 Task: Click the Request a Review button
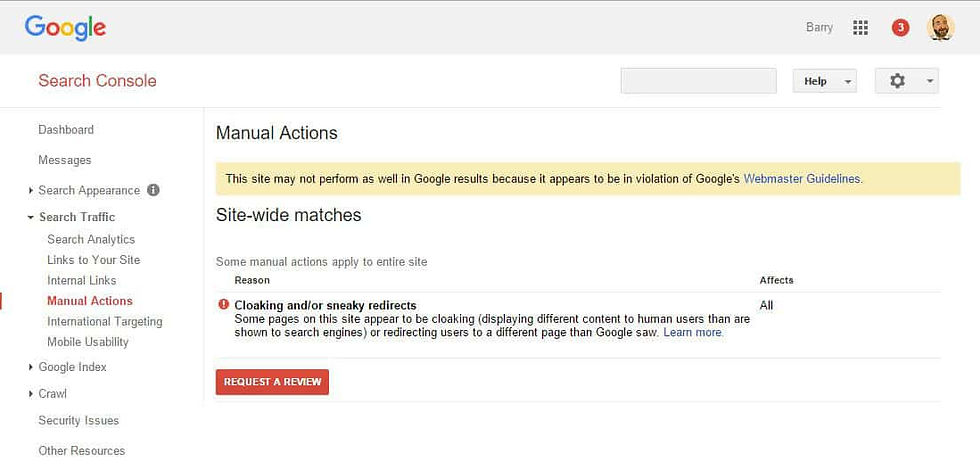[272, 382]
